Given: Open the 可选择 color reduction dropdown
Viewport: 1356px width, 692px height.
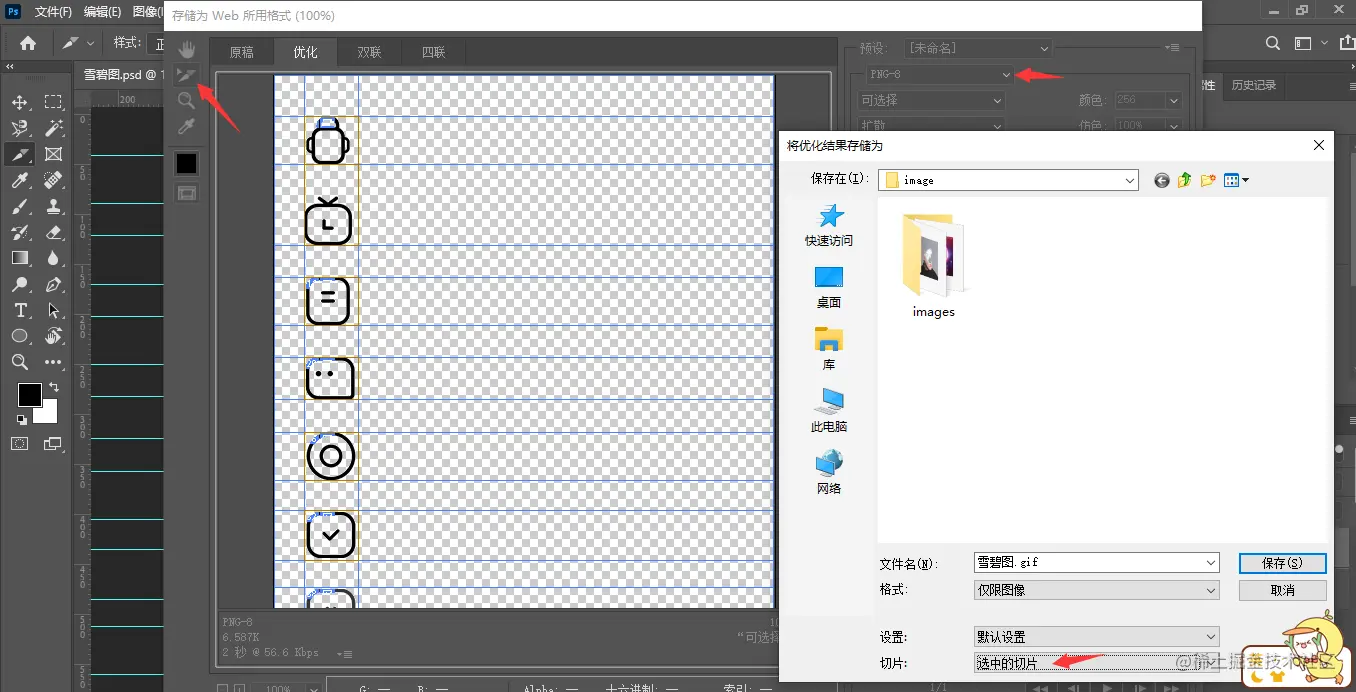Looking at the screenshot, I should (931, 100).
